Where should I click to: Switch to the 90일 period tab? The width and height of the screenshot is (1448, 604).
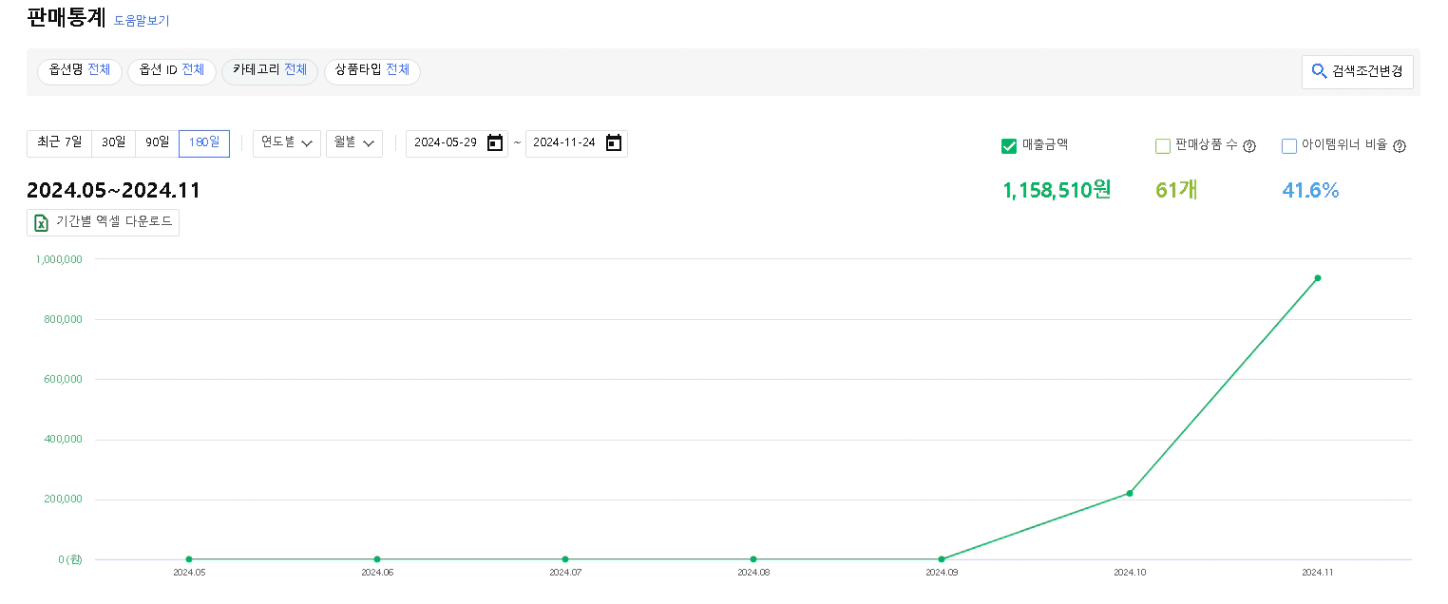[x=157, y=143]
